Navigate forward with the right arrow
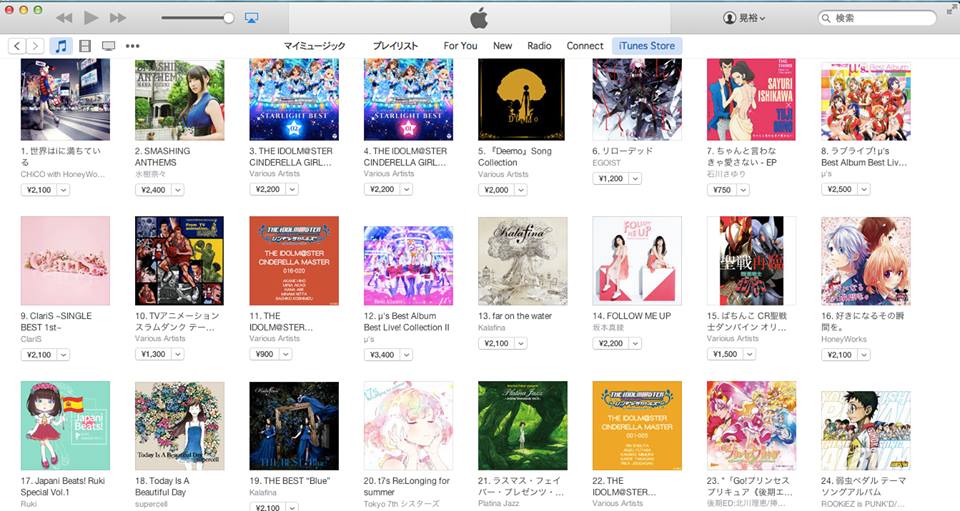Viewport: 960px width, 511px height. [36, 46]
